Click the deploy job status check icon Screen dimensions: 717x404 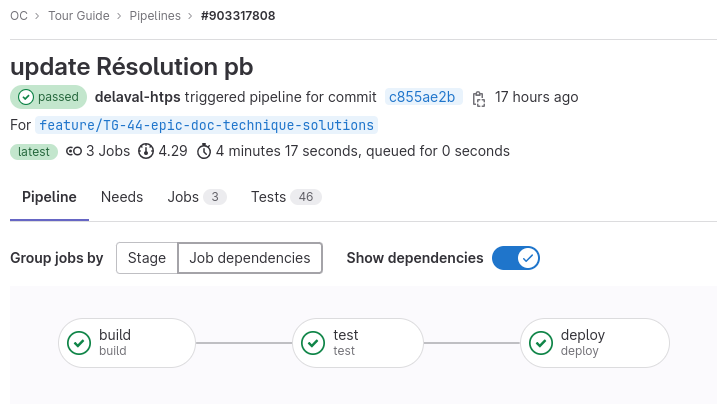click(x=541, y=343)
